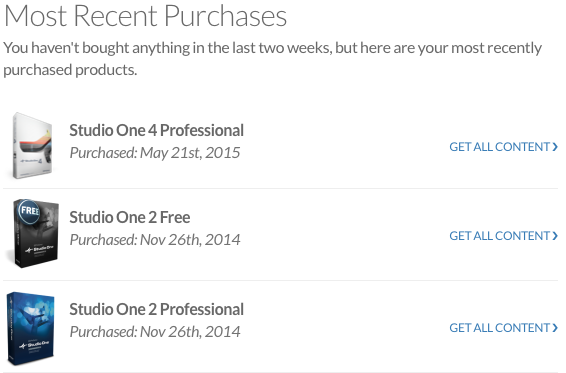Get all content for Studio One 2 Professional
The image size is (566, 373).
[503, 328]
